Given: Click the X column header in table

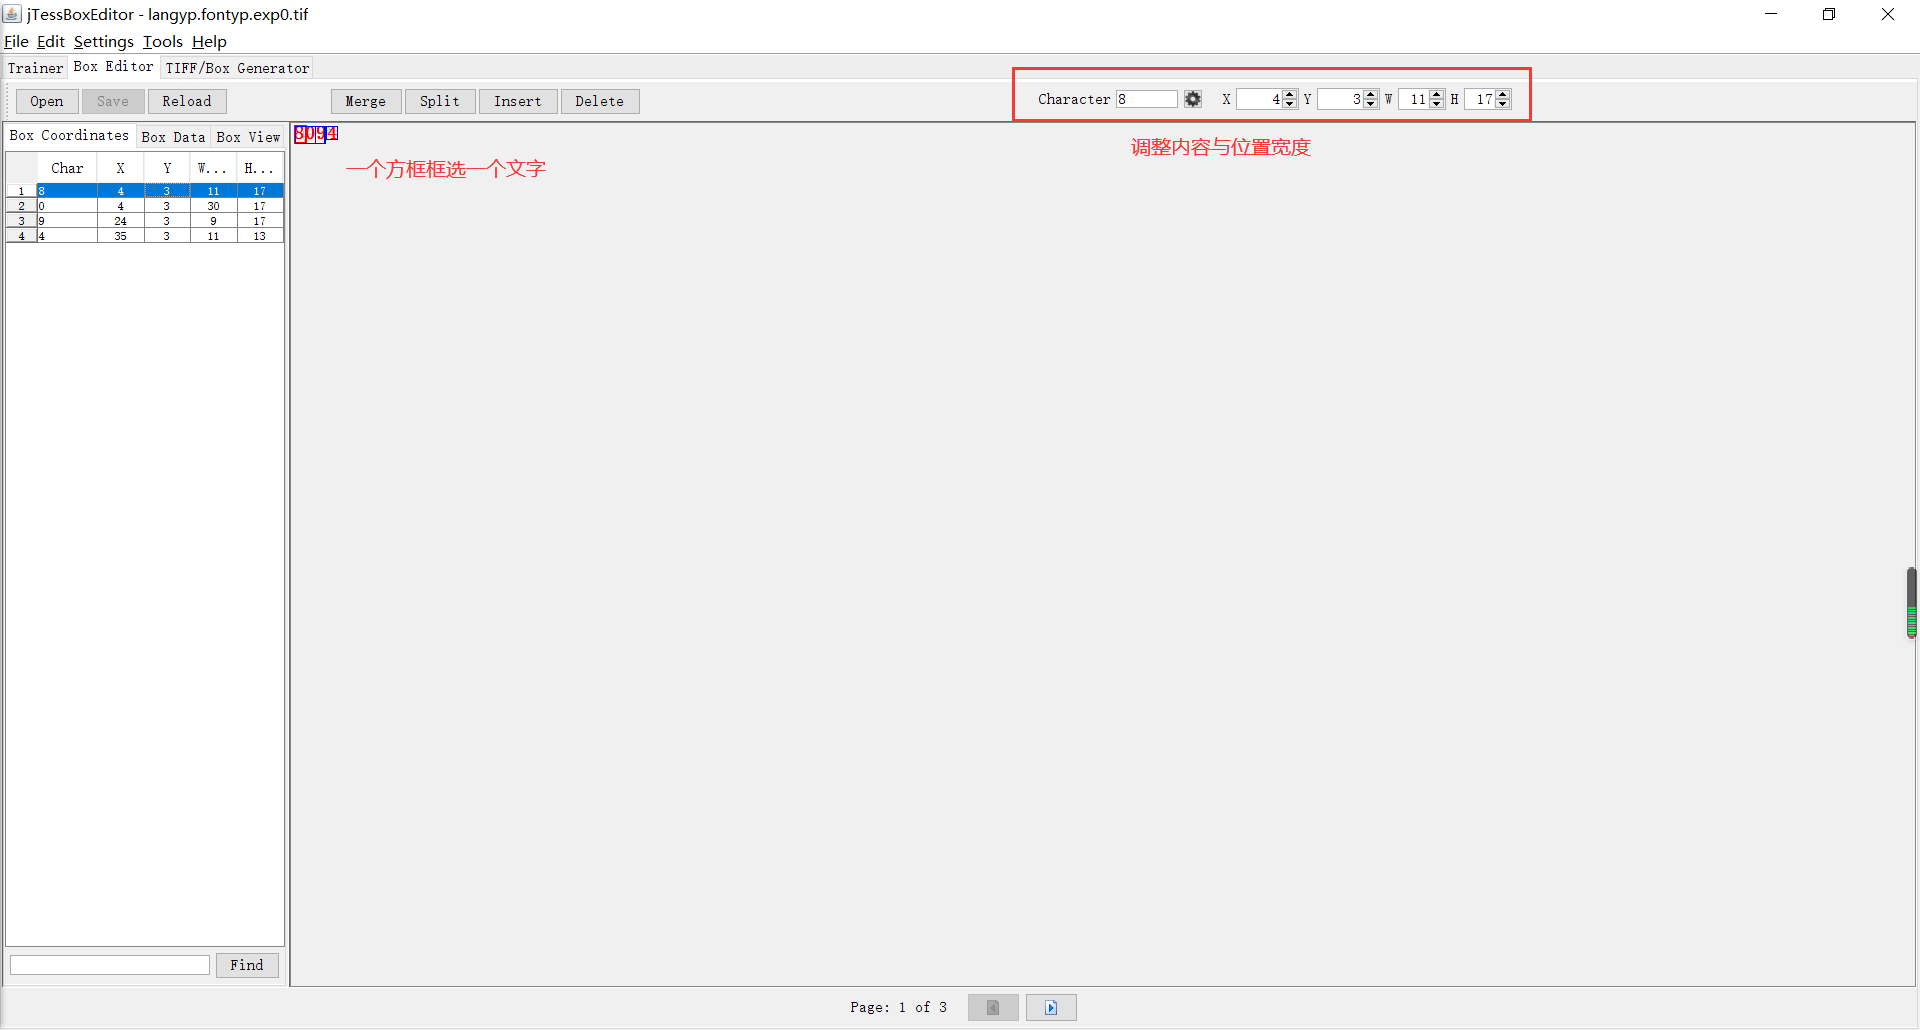Looking at the screenshot, I should tap(121, 168).
